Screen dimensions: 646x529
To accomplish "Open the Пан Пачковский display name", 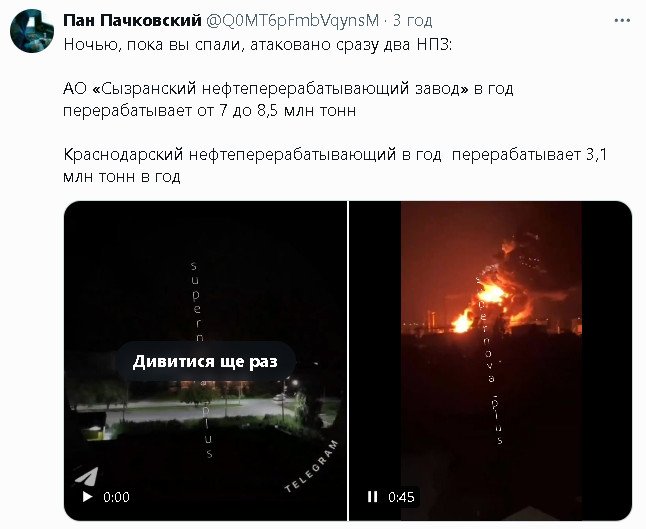I will [132, 20].
